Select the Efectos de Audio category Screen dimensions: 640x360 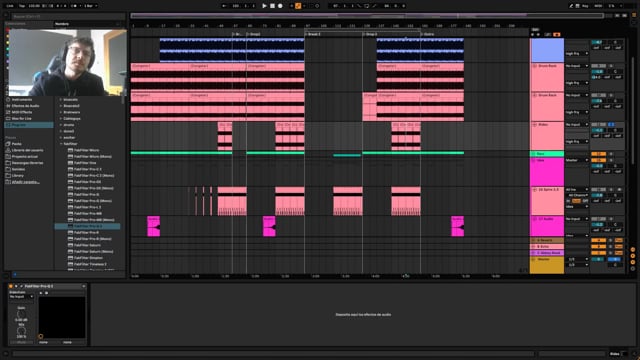coord(25,106)
